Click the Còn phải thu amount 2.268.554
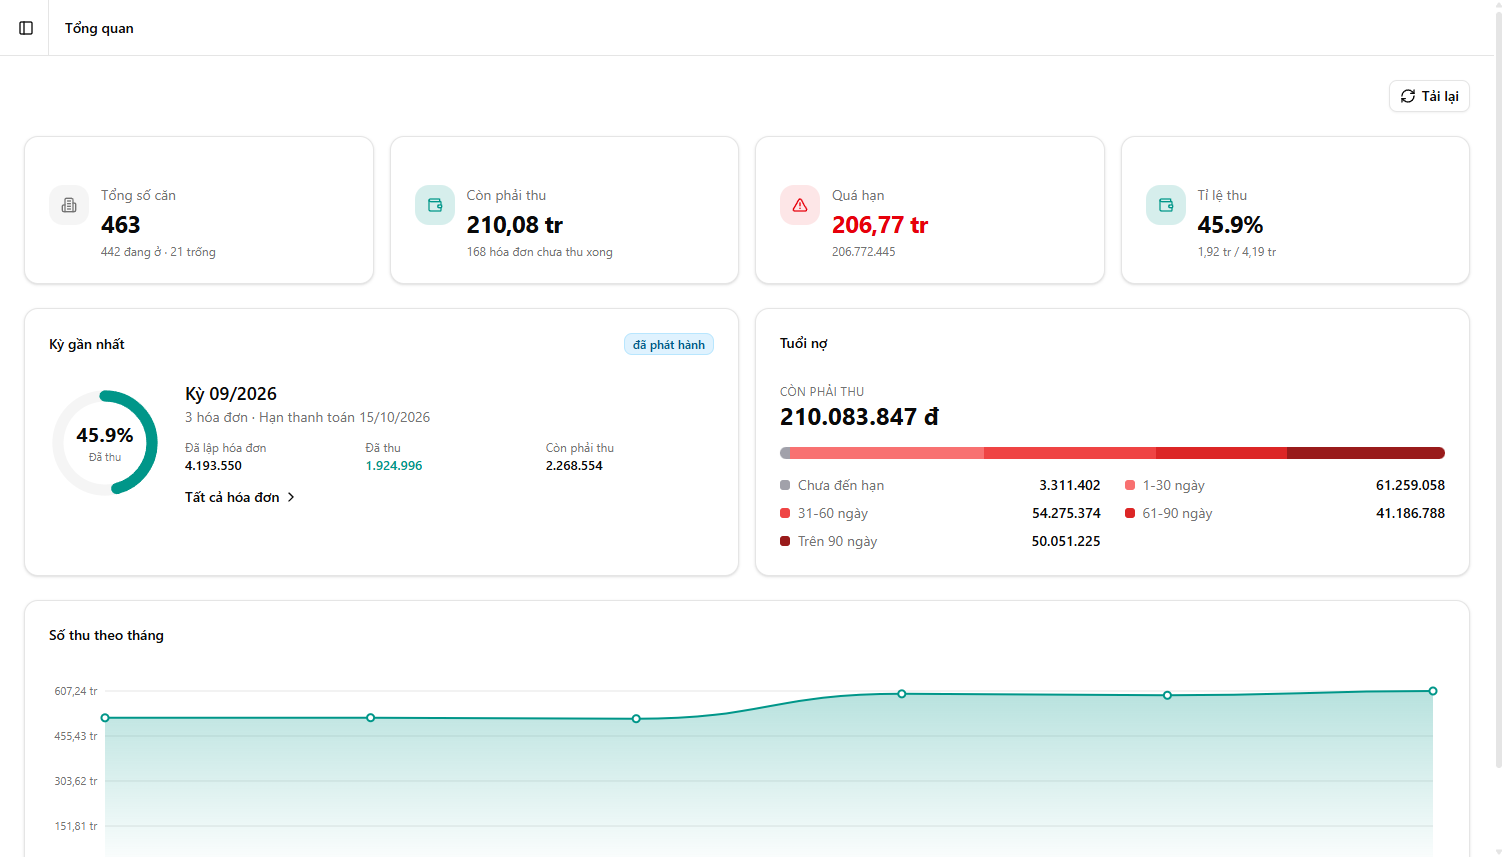Viewport: 1504px width, 857px height. tap(574, 466)
